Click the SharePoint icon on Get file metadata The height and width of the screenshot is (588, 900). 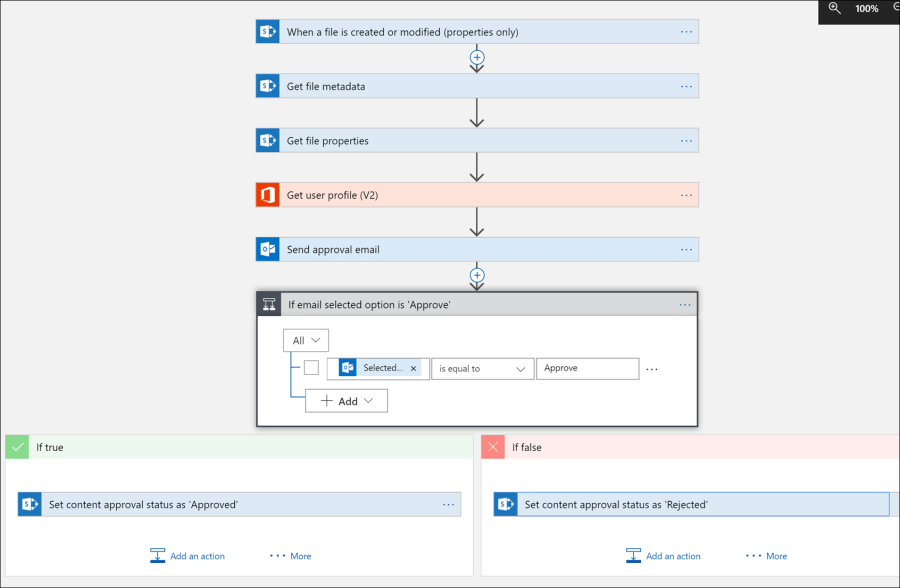267,86
